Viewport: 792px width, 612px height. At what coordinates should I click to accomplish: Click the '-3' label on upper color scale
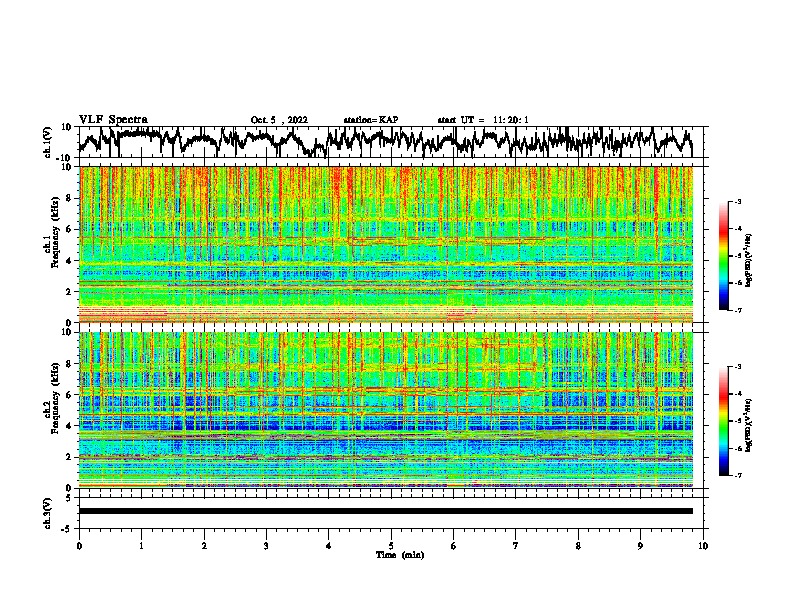click(737, 201)
